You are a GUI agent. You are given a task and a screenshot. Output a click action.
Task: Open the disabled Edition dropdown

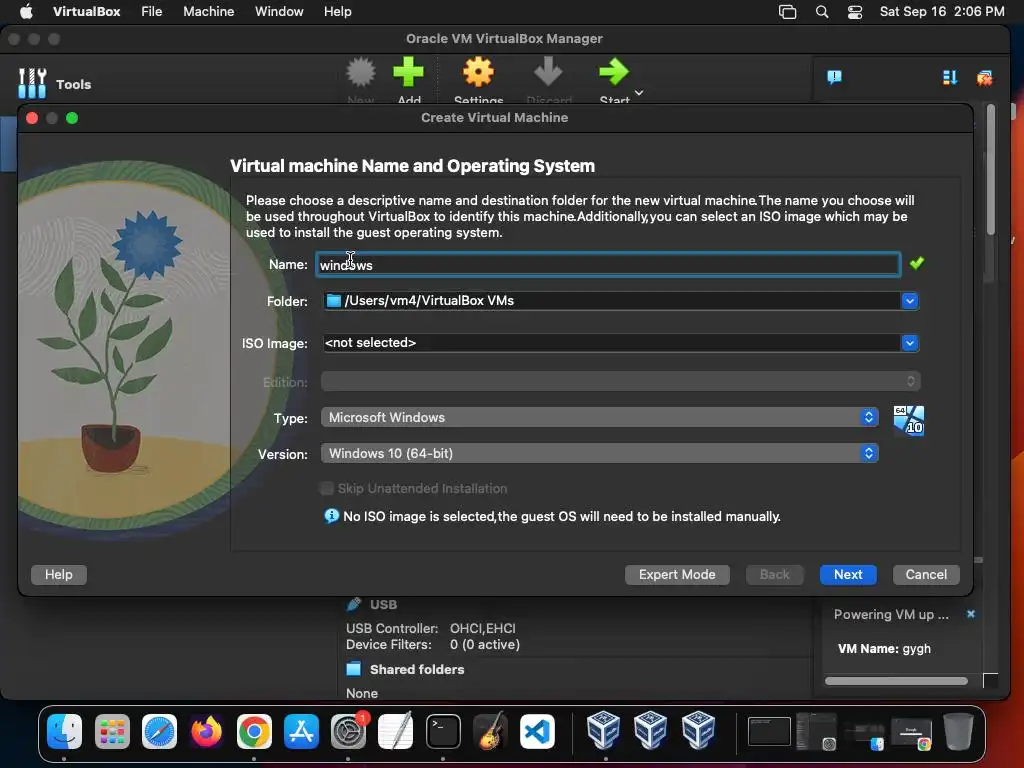coord(620,381)
